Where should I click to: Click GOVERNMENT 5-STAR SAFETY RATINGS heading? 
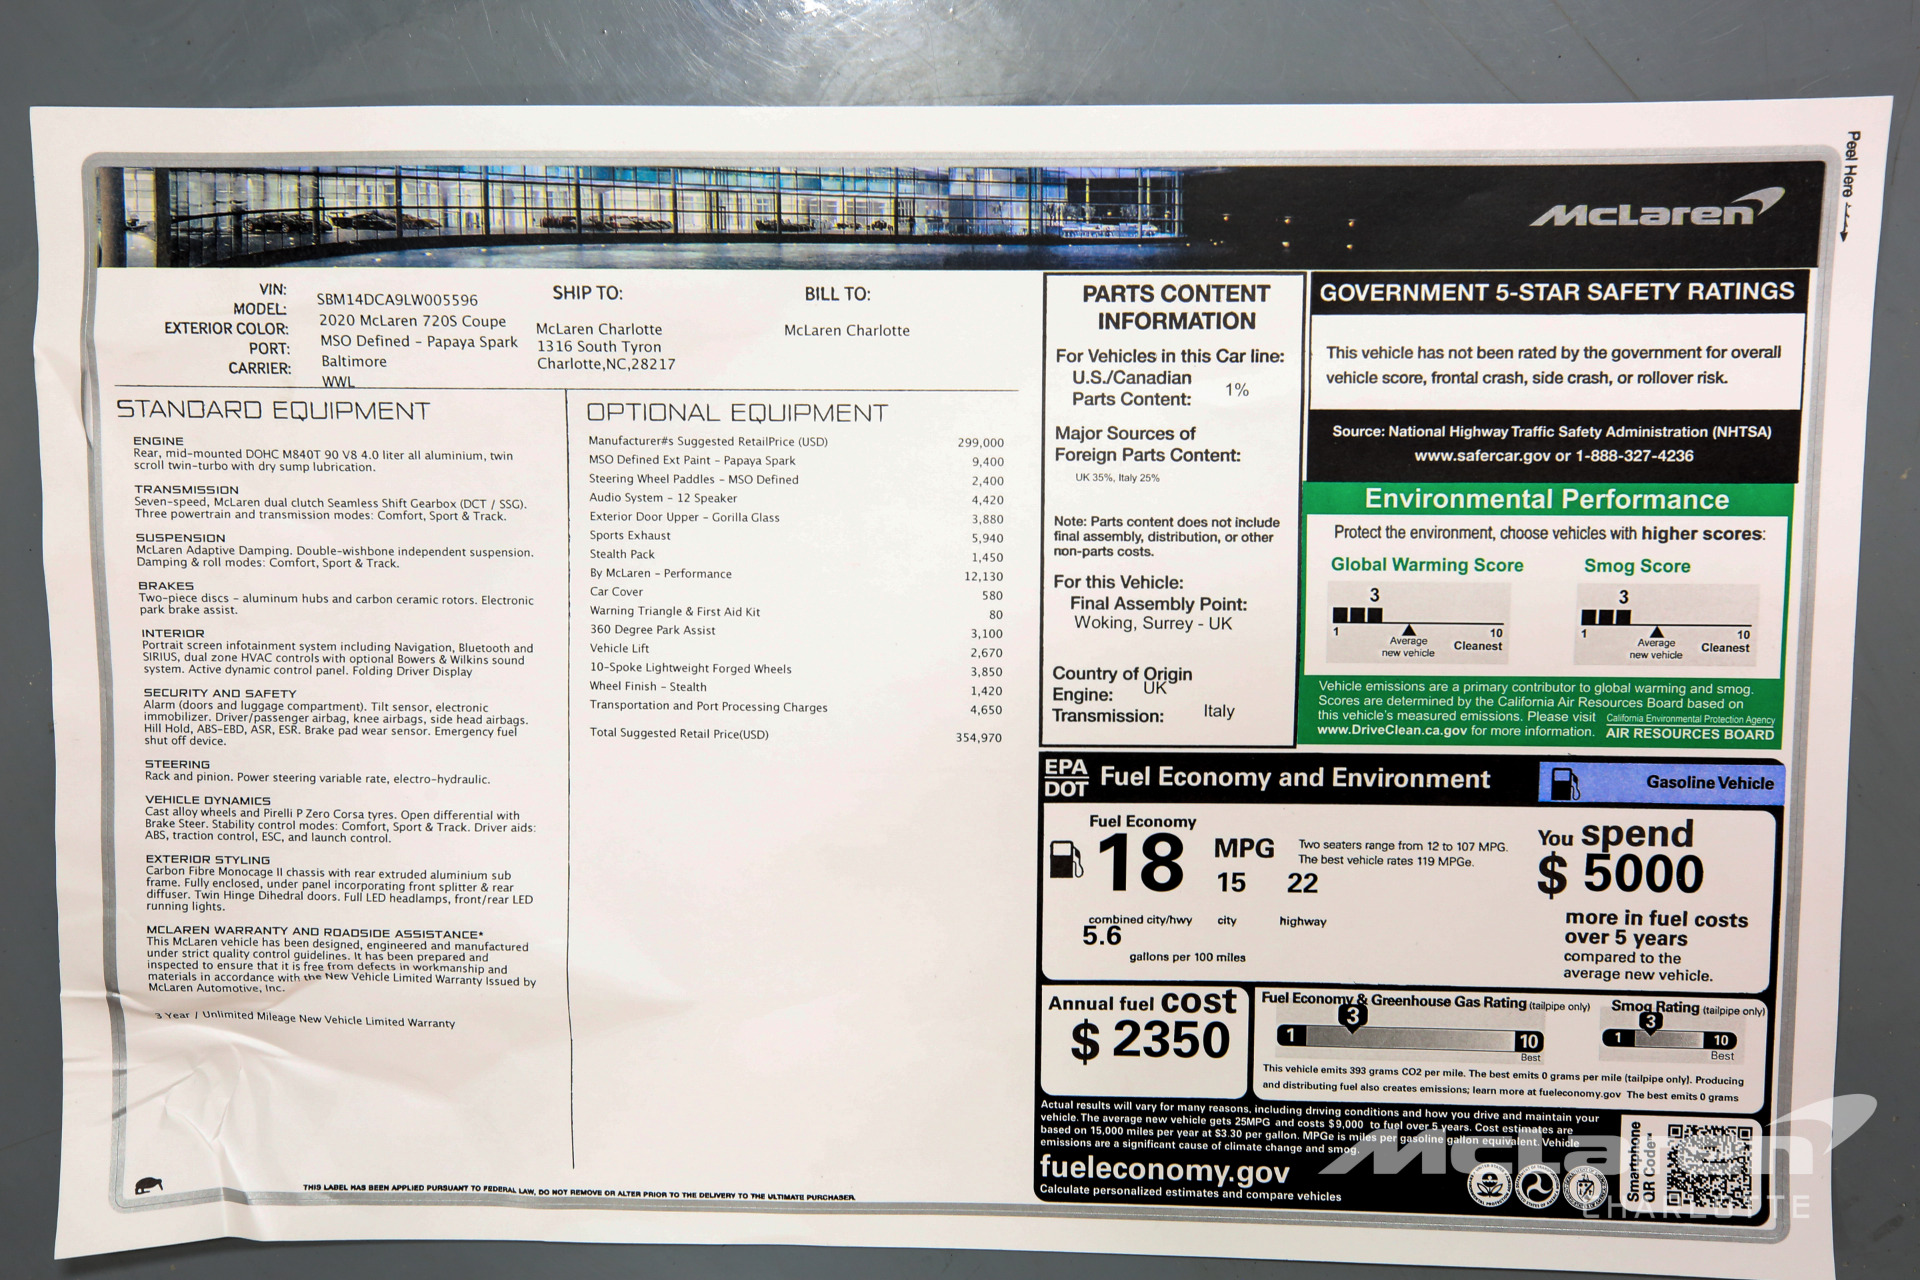tap(1557, 292)
